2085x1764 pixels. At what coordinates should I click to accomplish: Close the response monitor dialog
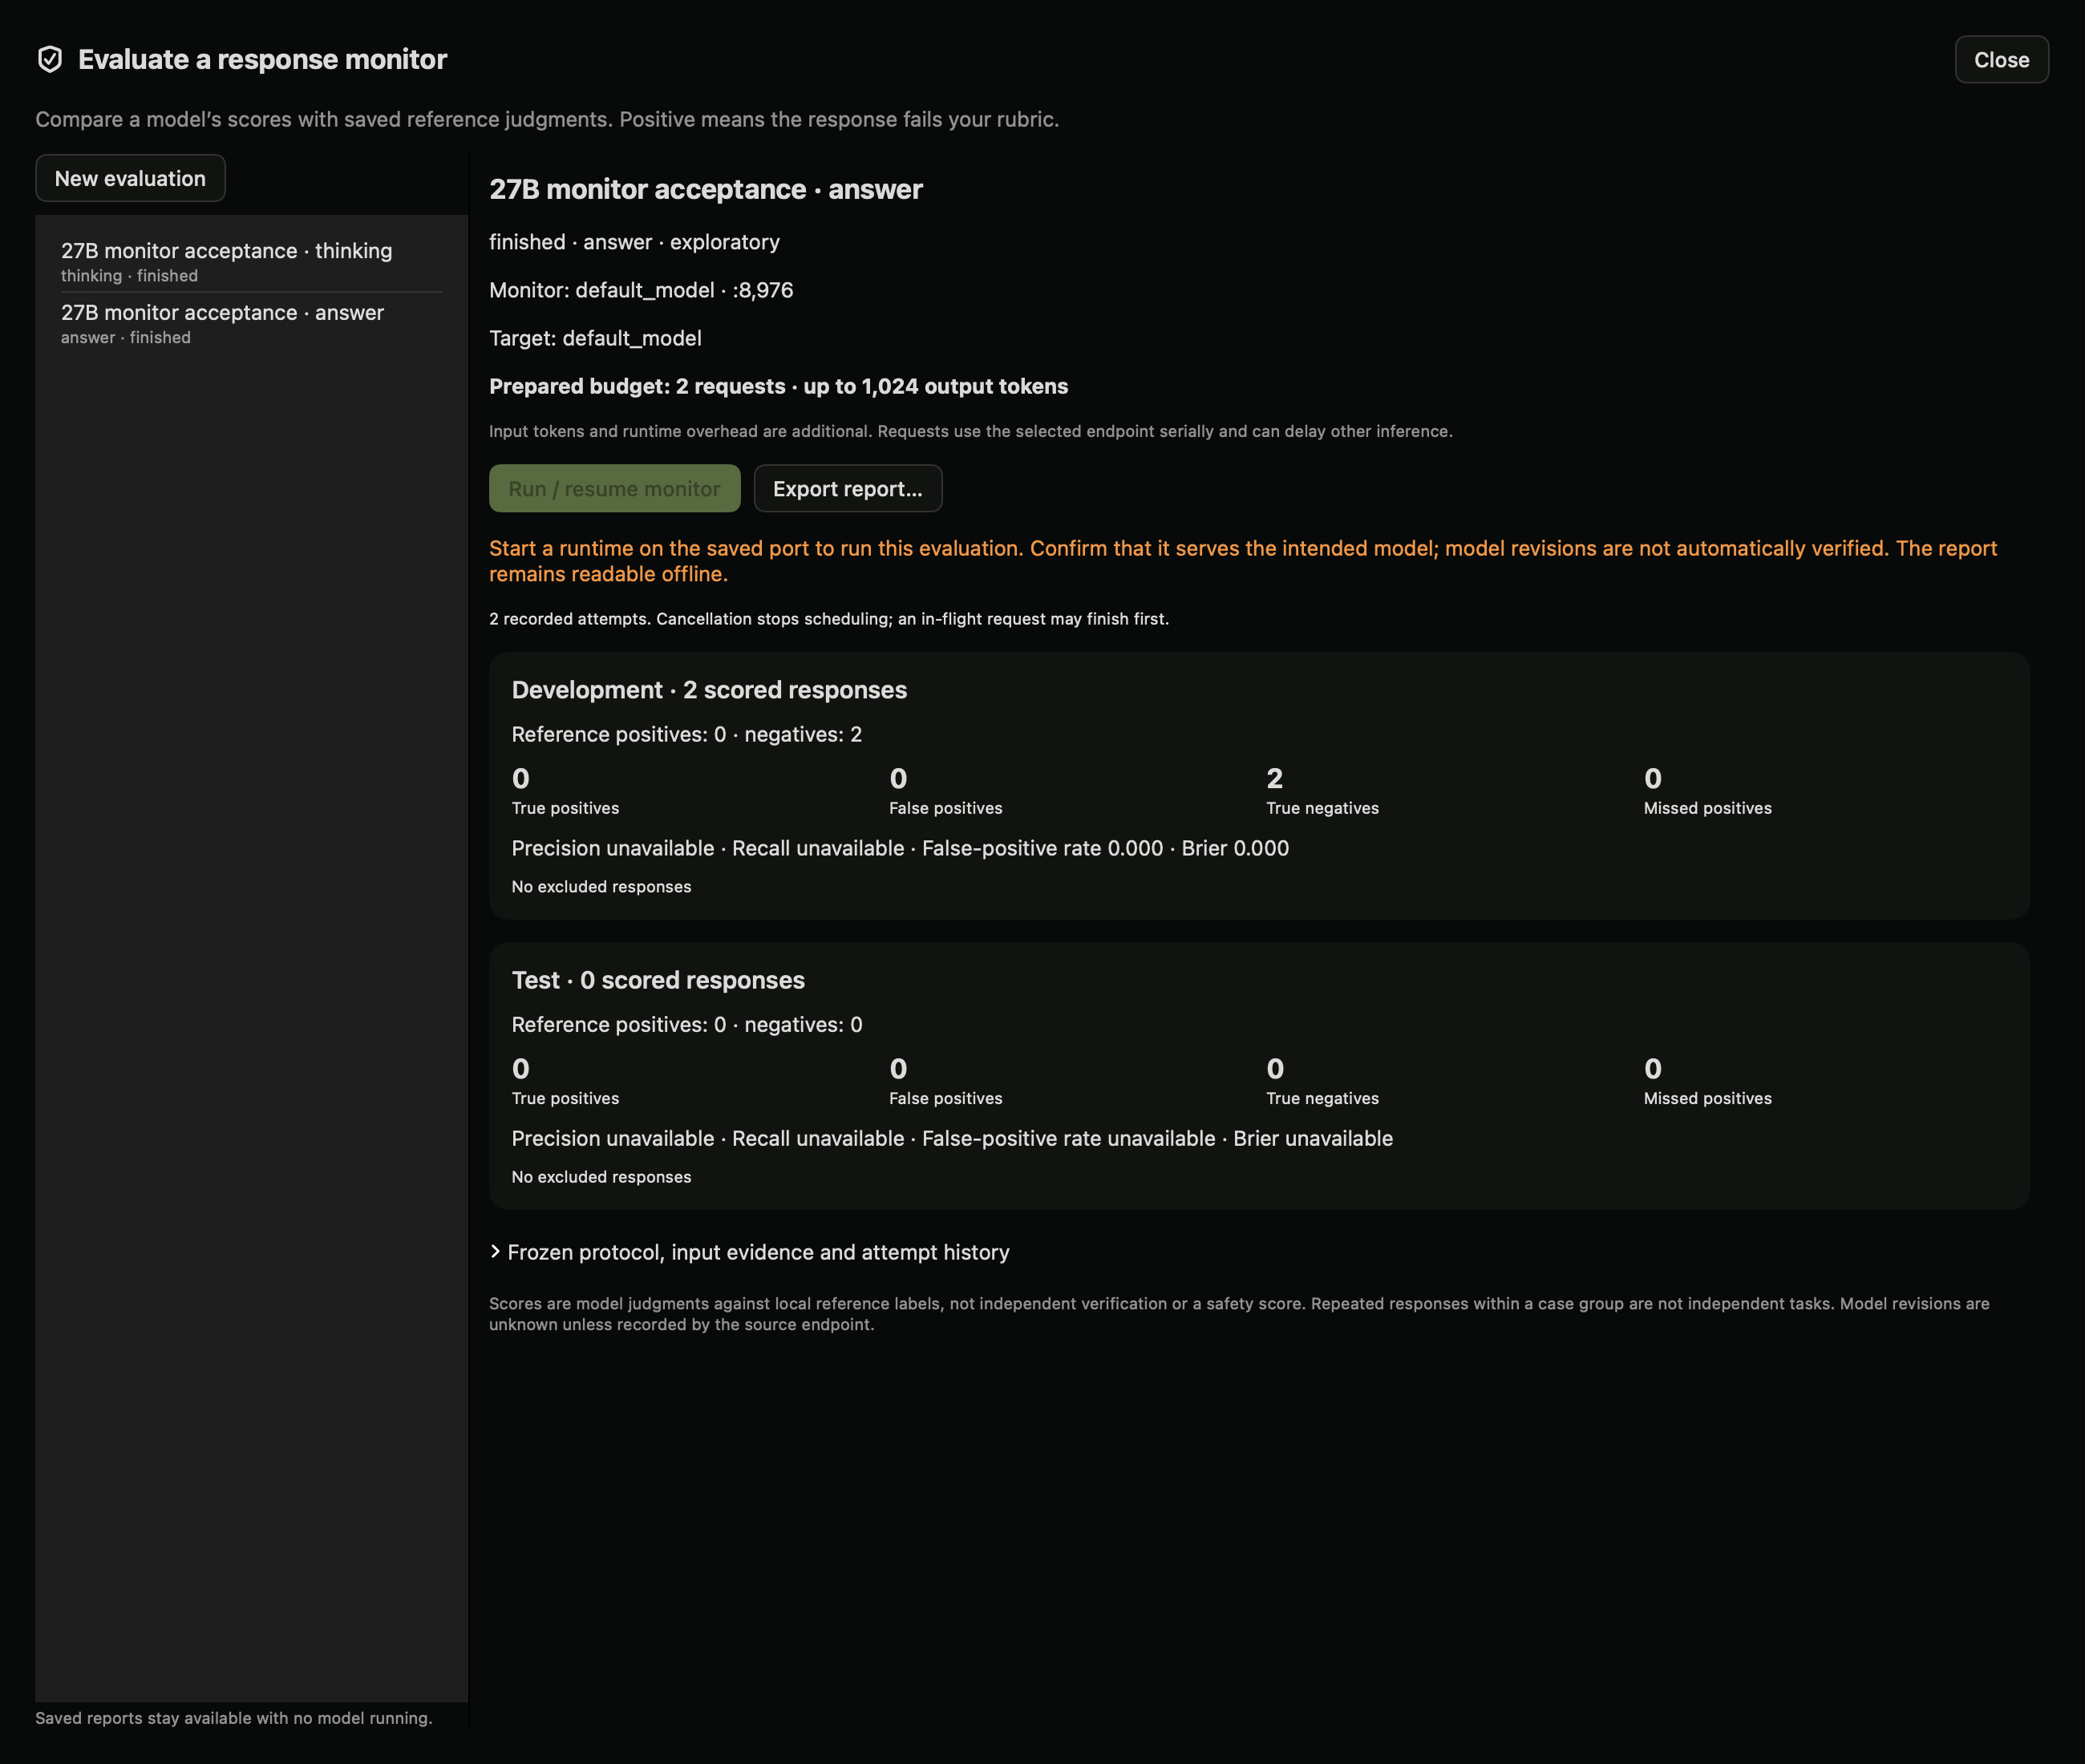click(2001, 60)
